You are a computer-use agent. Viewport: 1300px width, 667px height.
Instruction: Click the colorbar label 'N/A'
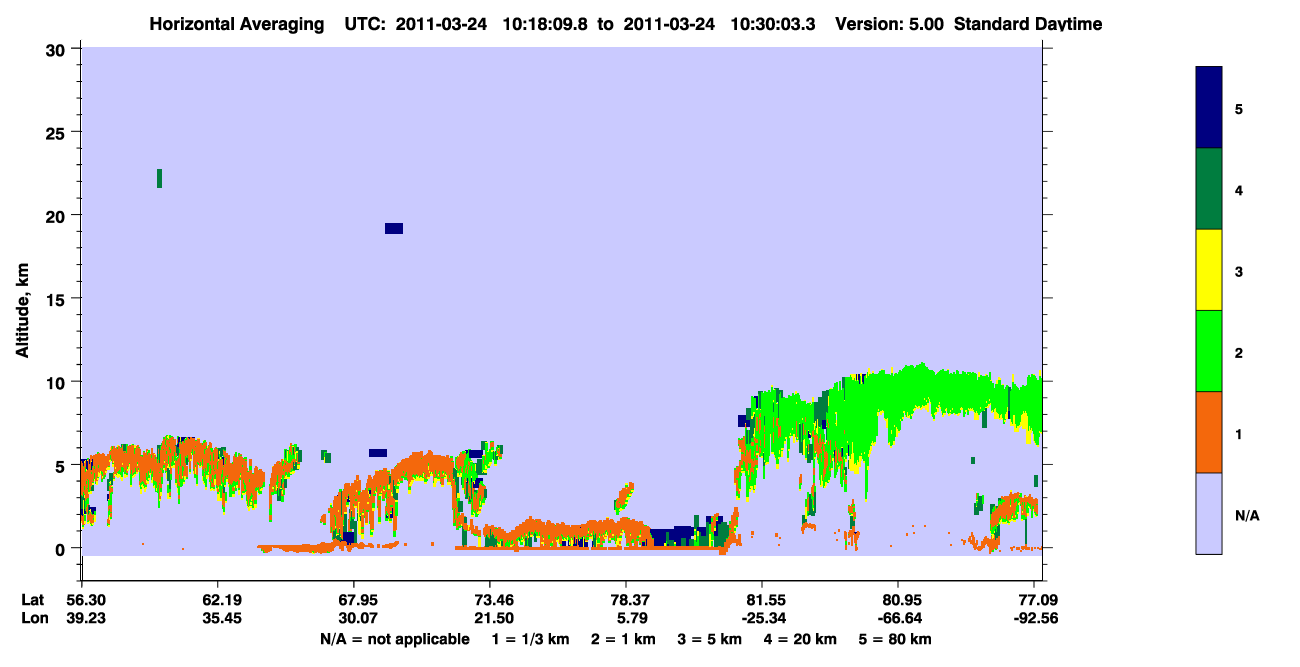point(1247,515)
